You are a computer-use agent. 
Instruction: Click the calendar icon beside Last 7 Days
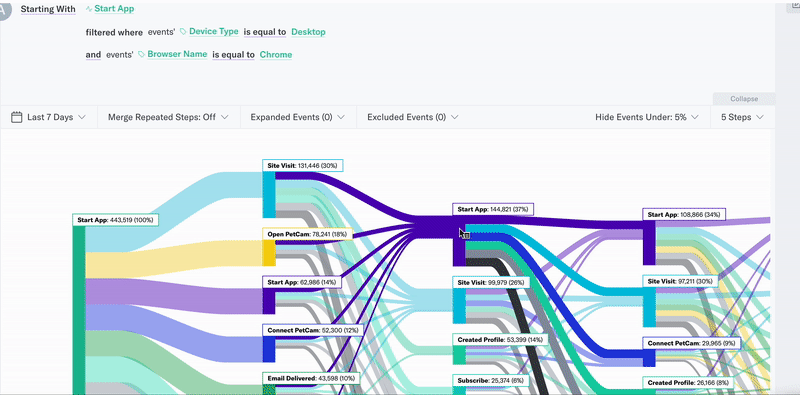point(16,117)
